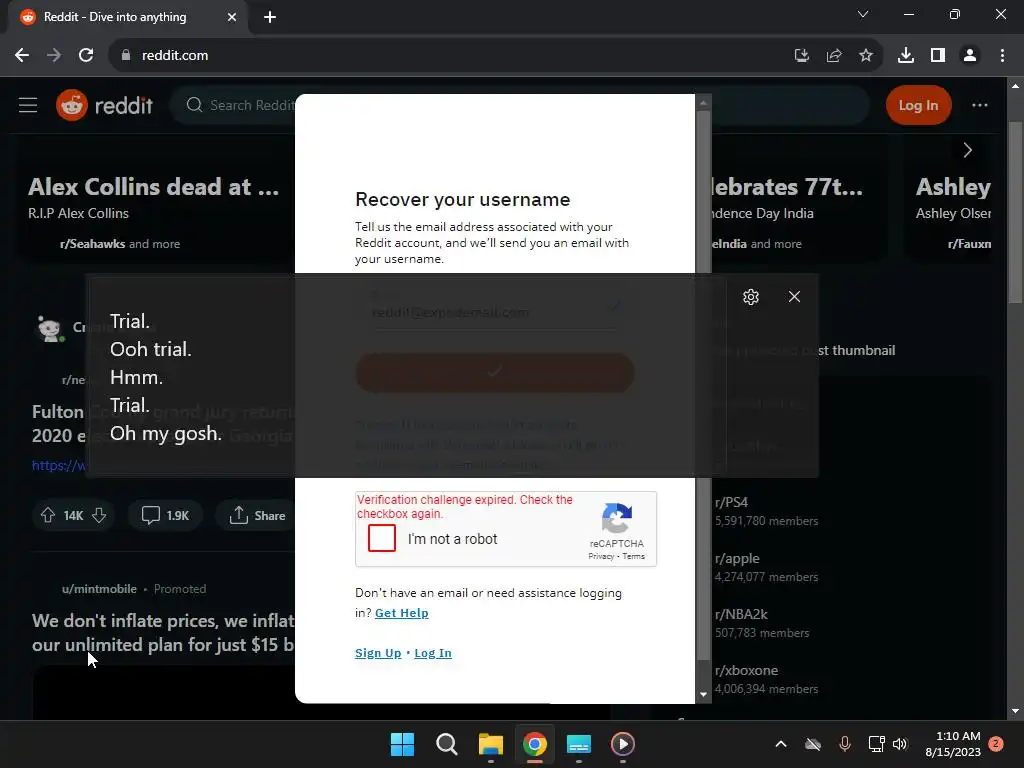Open a new browser tab
The height and width of the screenshot is (768, 1024).
tap(270, 17)
